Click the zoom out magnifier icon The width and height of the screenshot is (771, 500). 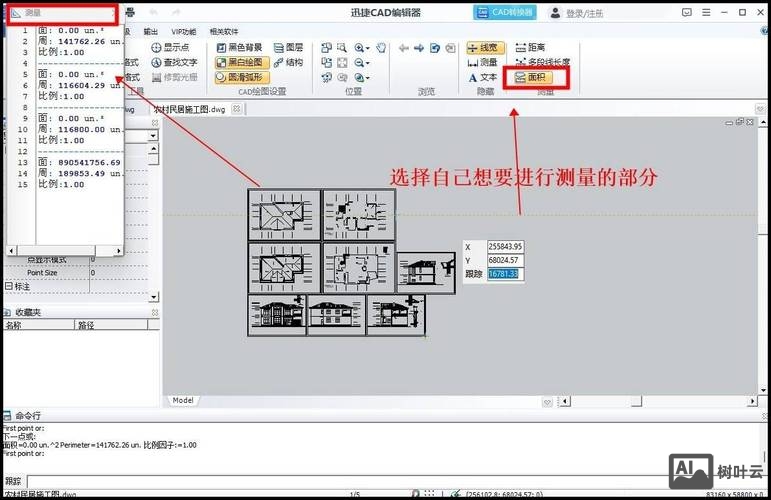(359, 62)
